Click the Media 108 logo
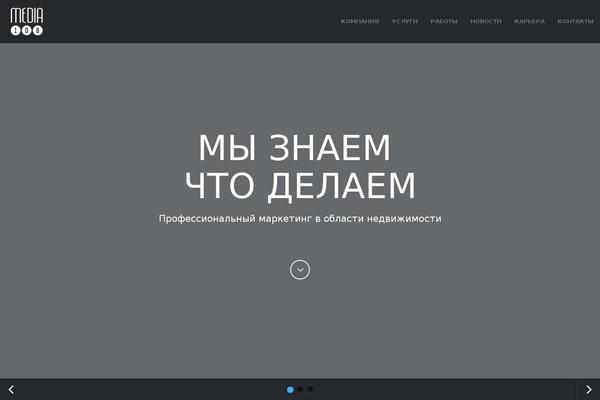 coord(27,21)
